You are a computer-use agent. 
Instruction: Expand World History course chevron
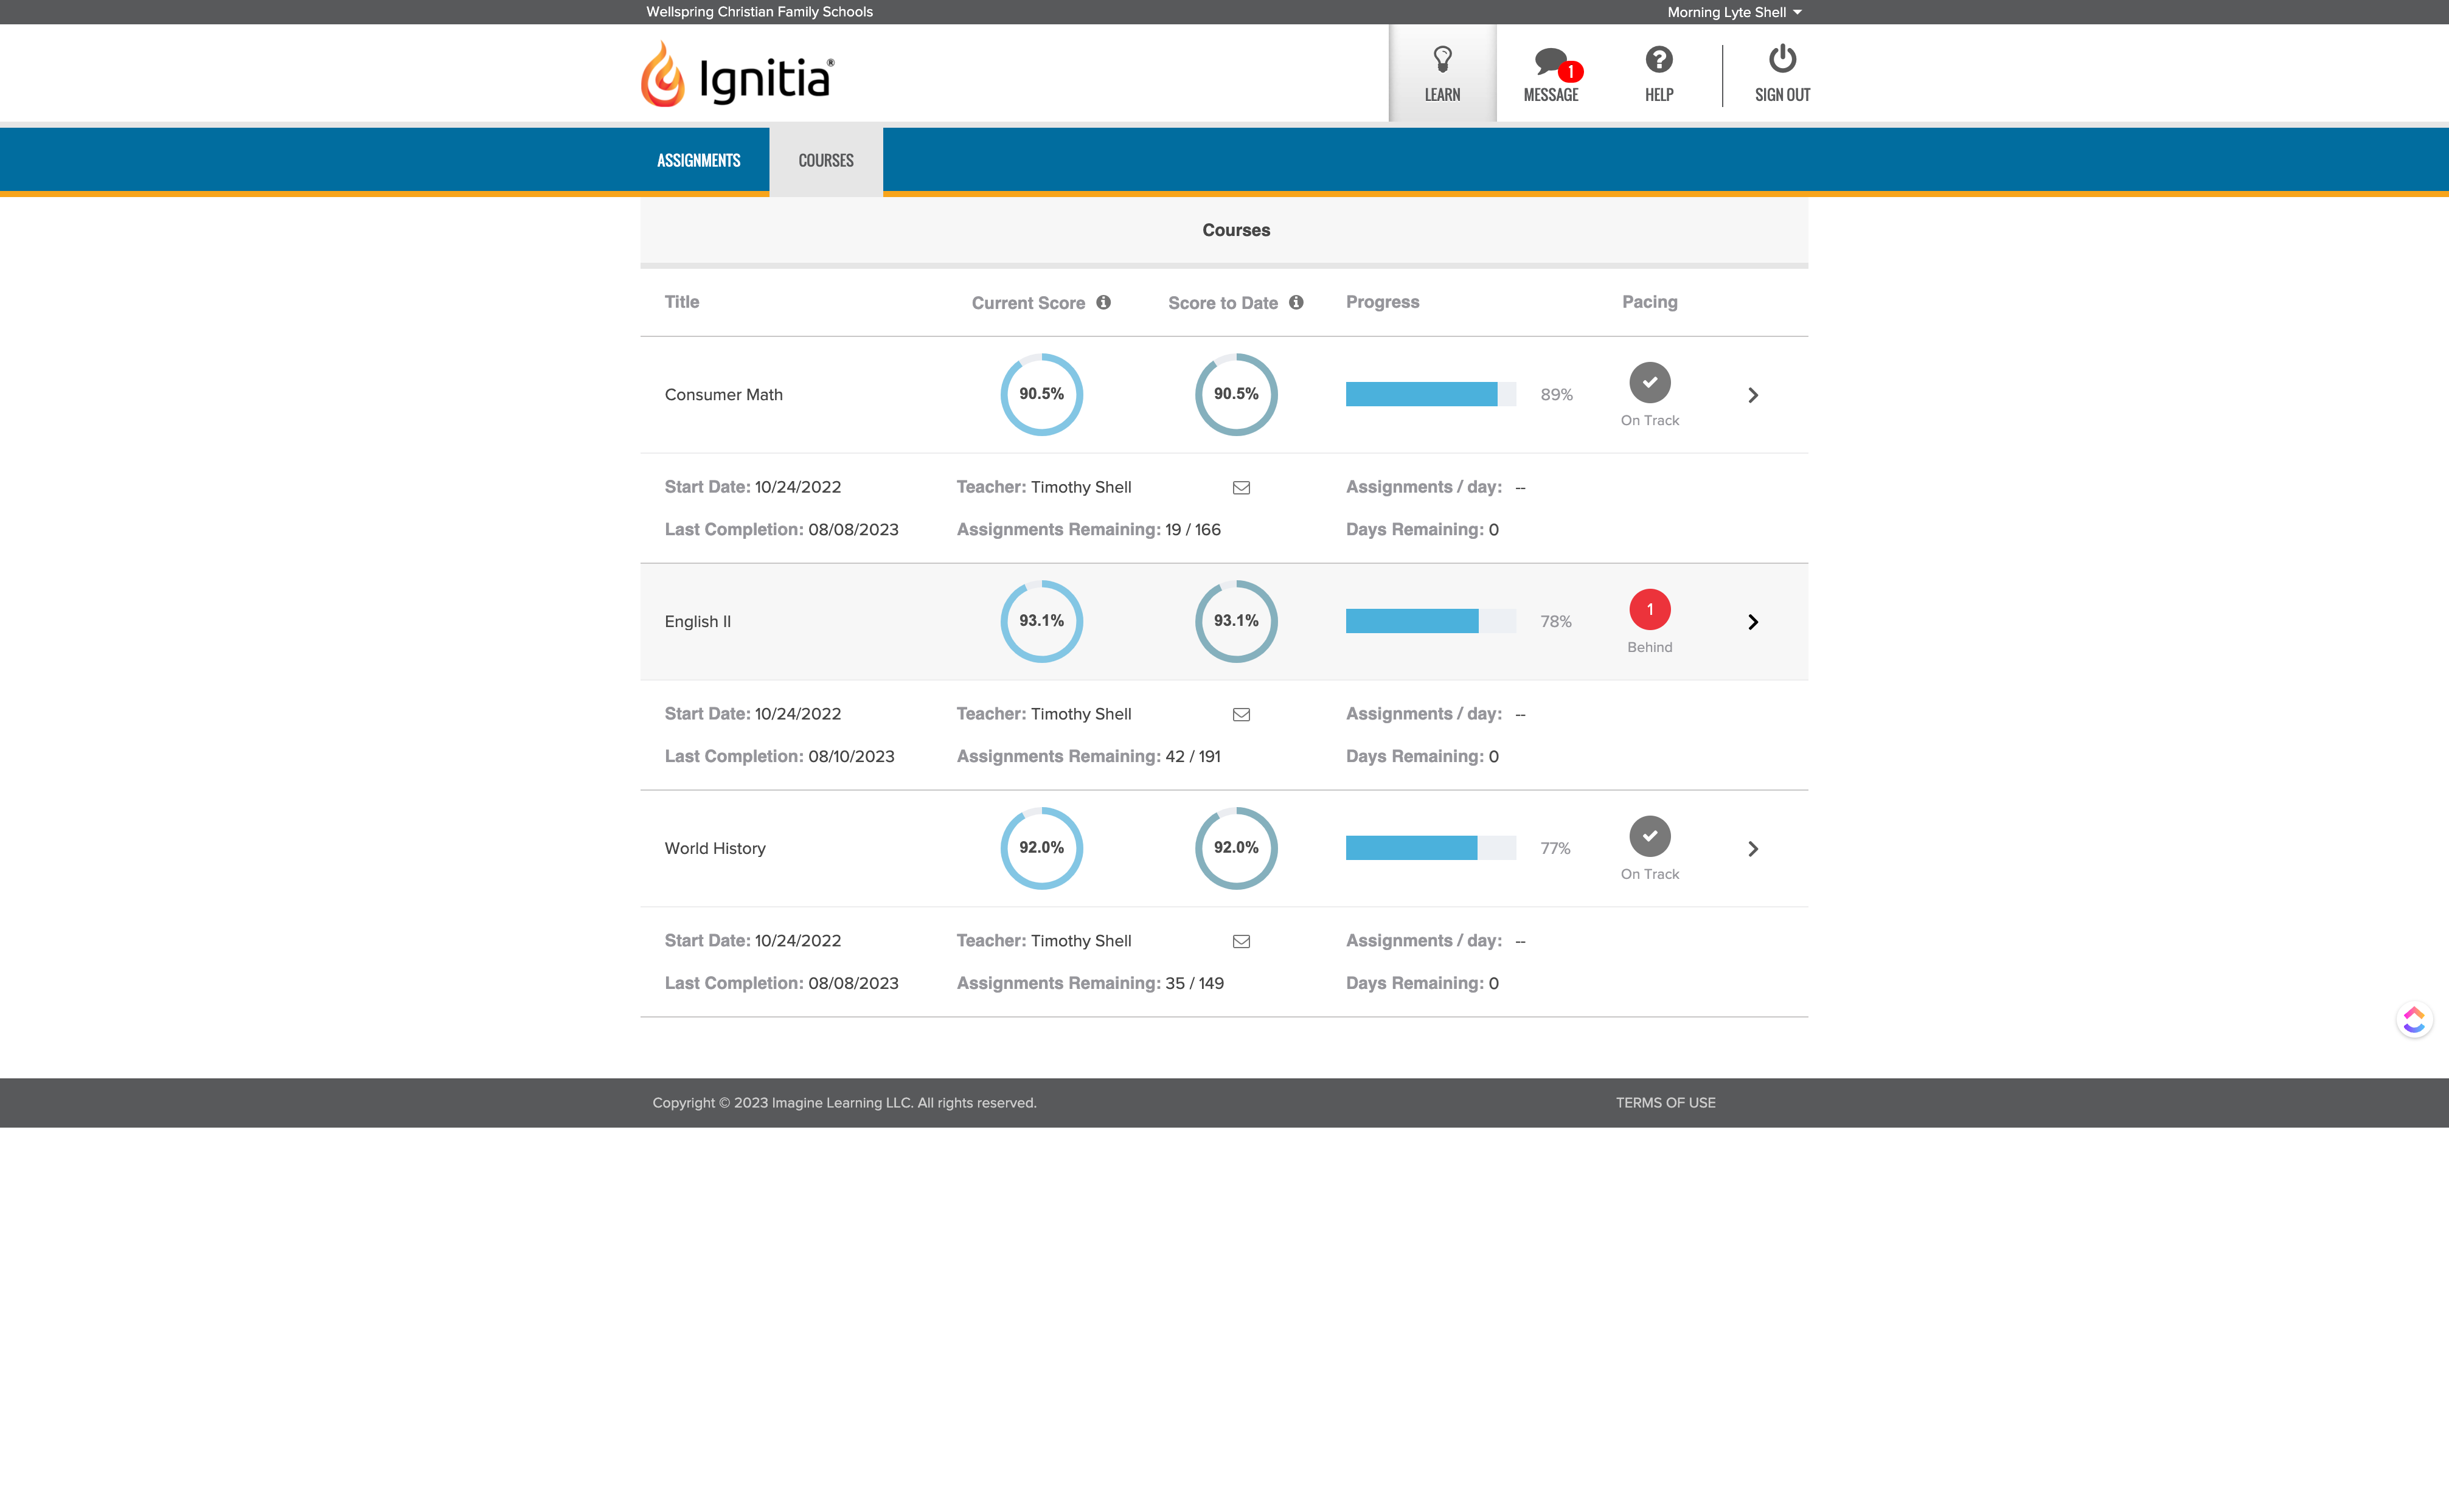pos(1753,849)
